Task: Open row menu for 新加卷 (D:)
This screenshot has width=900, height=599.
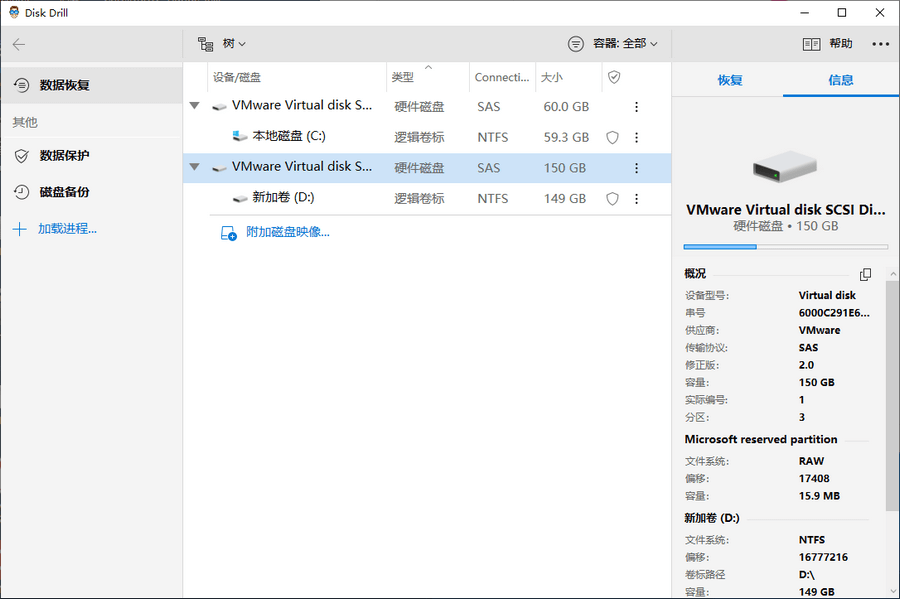Action: pyautogui.click(x=636, y=199)
